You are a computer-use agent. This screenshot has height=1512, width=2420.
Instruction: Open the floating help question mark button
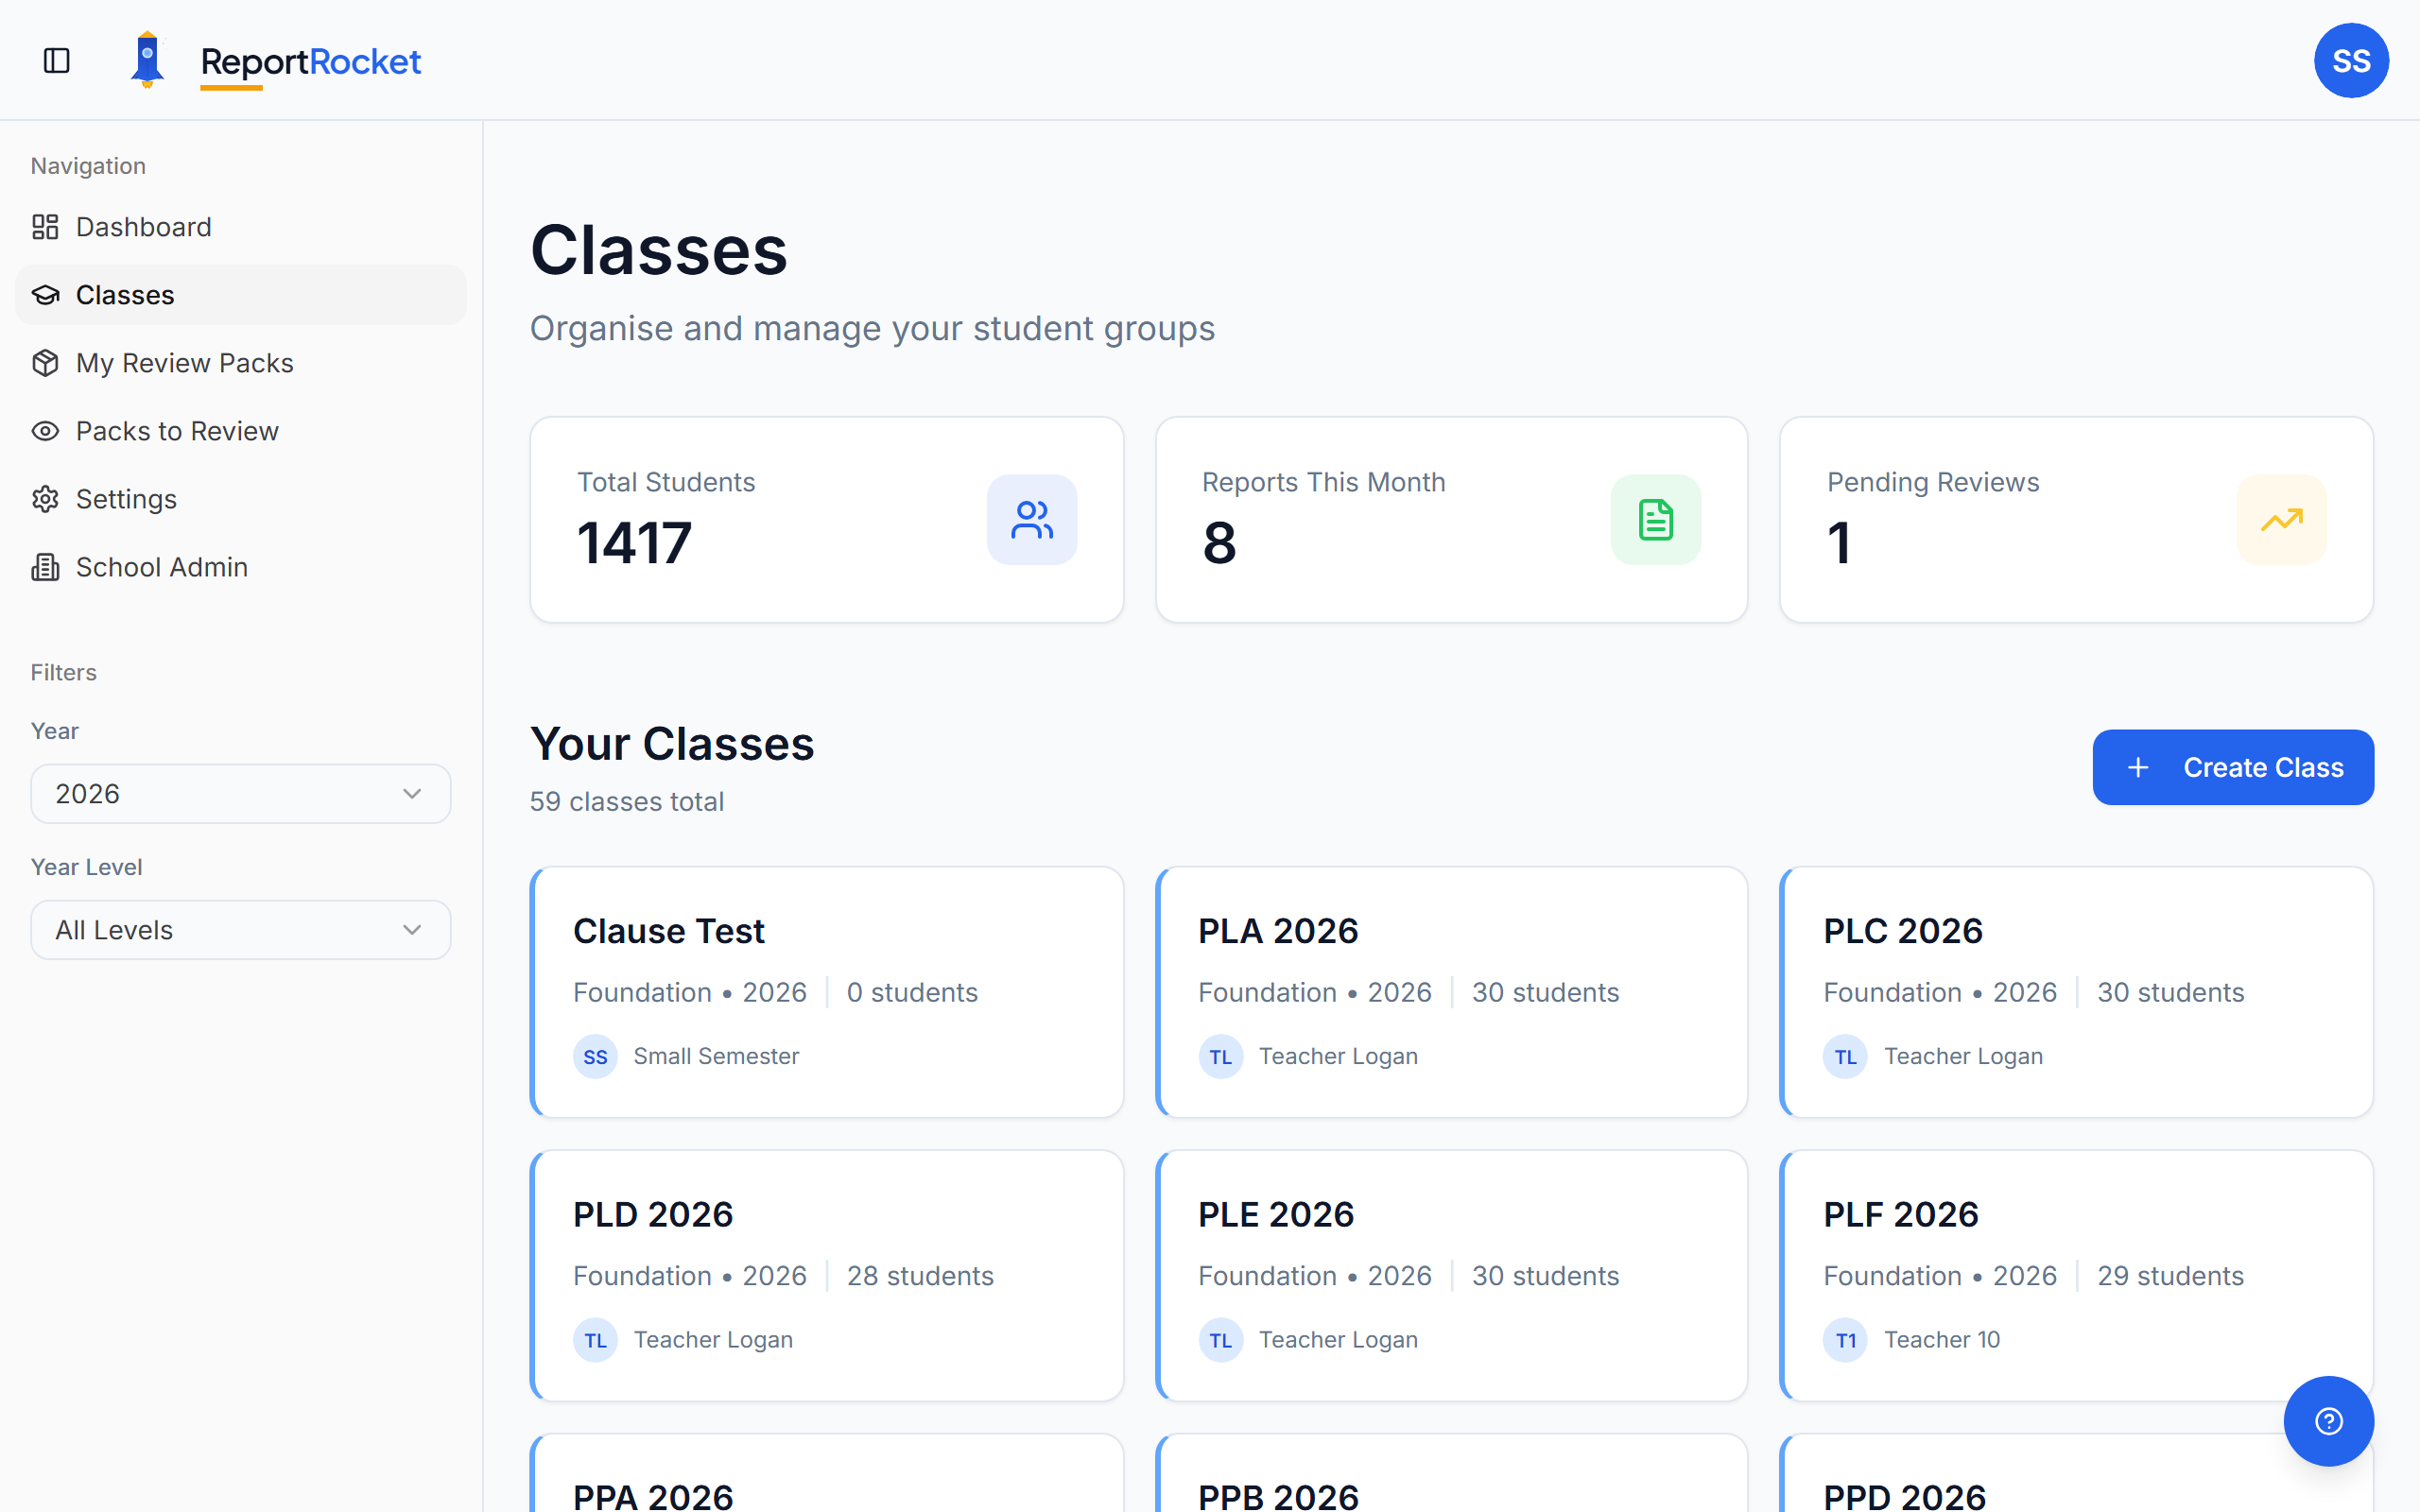pyautogui.click(x=2328, y=1420)
